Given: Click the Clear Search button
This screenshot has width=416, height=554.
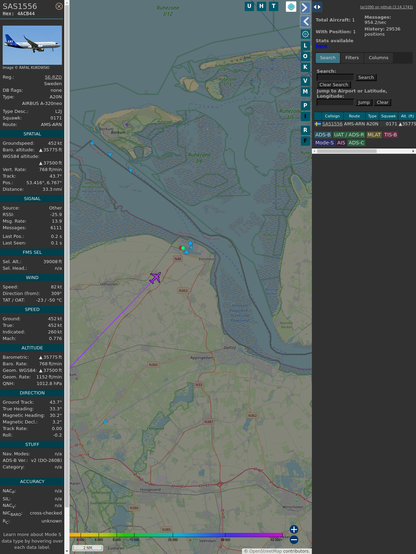Looking at the screenshot, I should (x=334, y=85).
